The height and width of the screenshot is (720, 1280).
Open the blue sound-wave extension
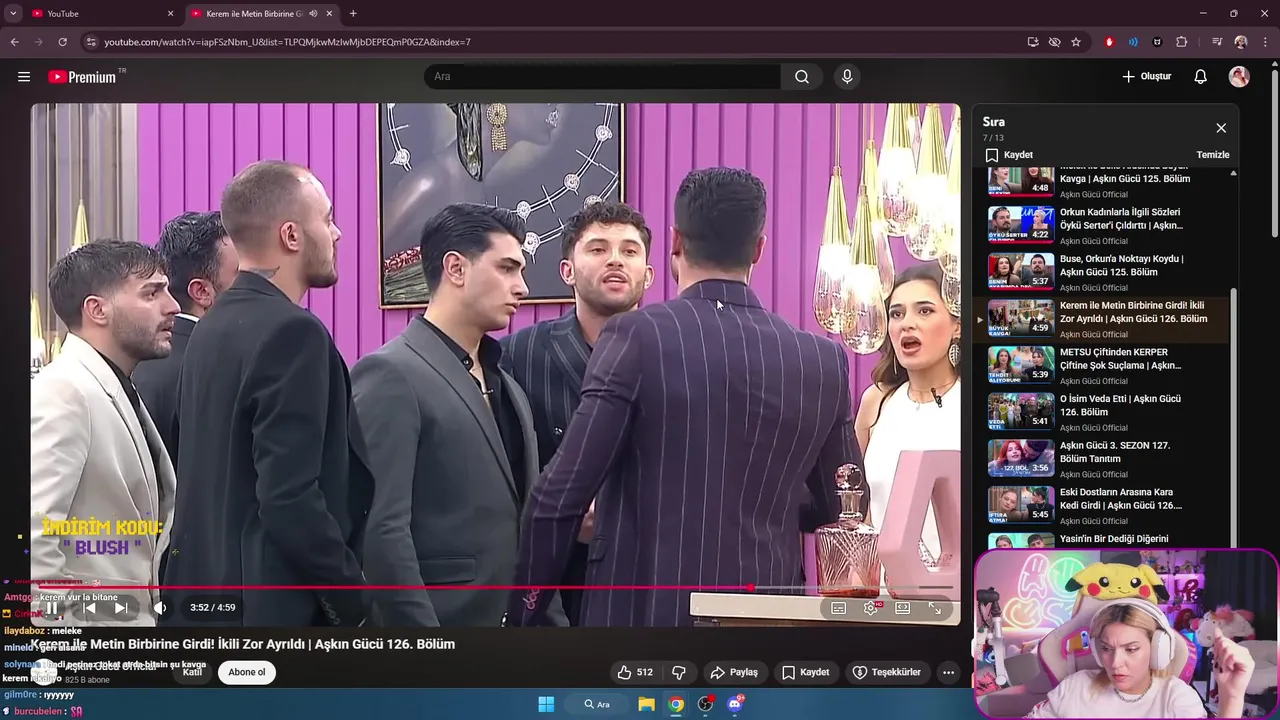pyautogui.click(x=1133, y=42)
